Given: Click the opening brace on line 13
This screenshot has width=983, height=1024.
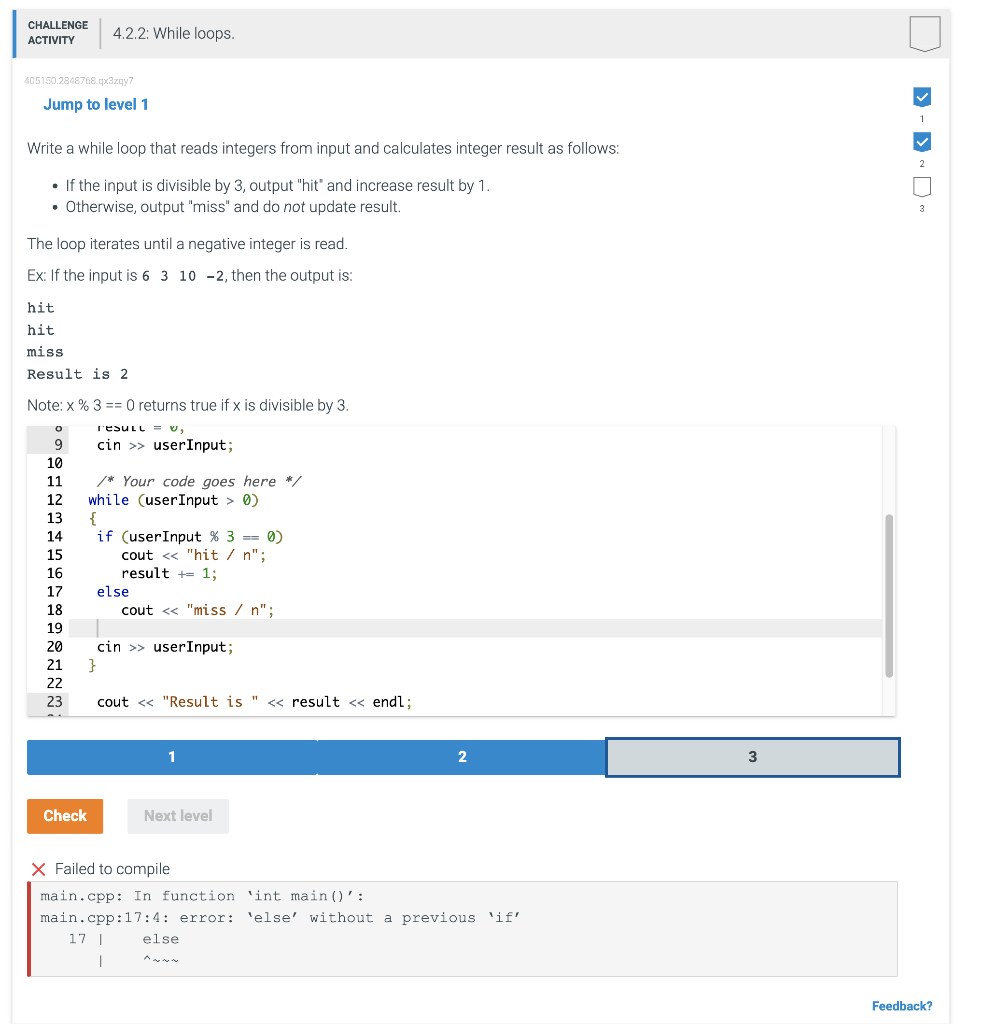Looking at the screenshot, I should [x=92, y=519].
